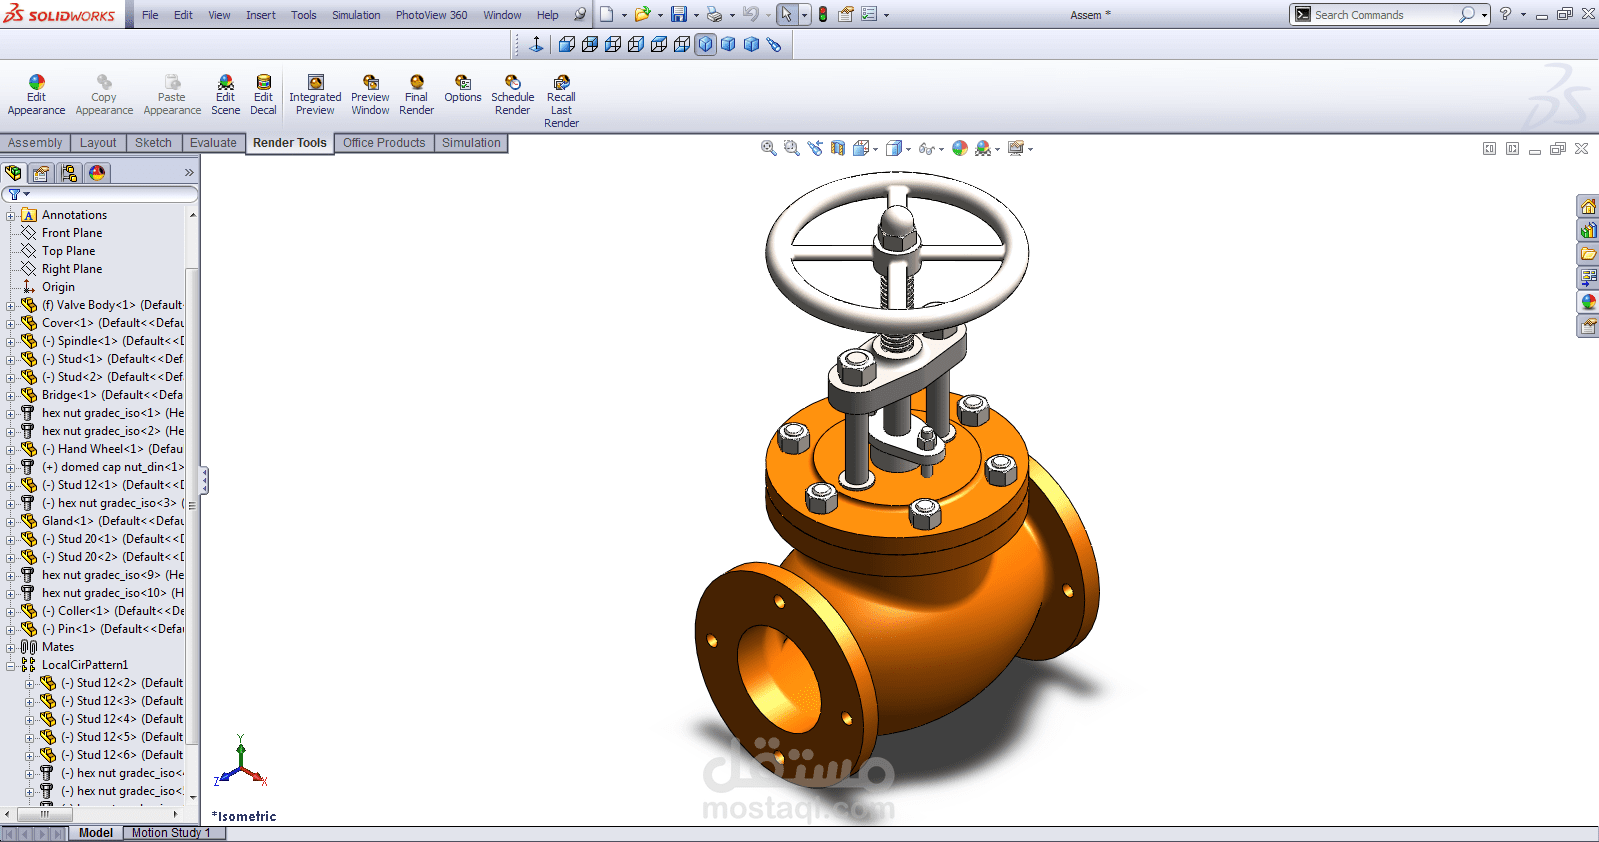Select the Edit Decal tool

[x=263, y=95]
